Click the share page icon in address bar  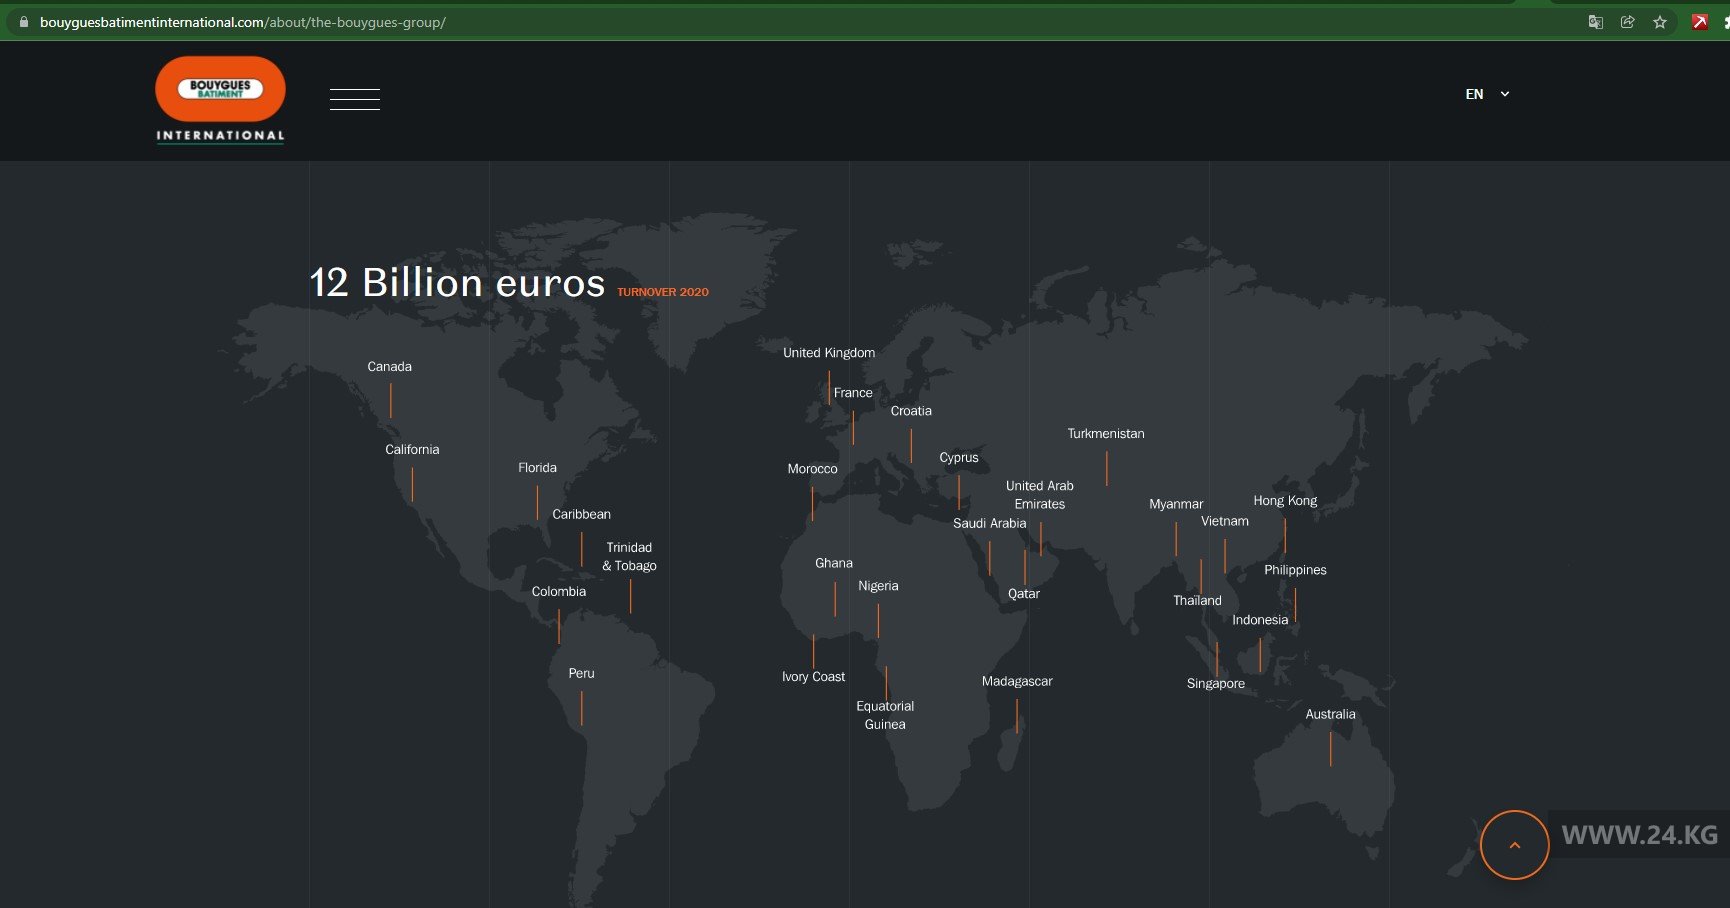1628,22
